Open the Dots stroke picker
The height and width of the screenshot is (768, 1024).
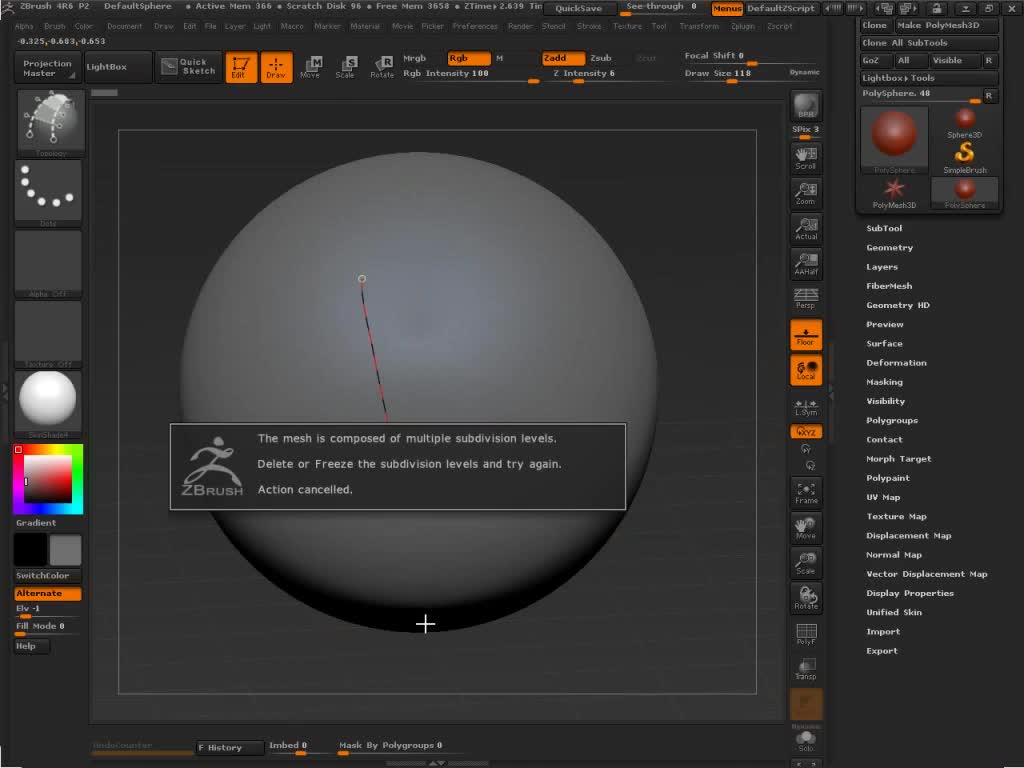click(x=48, y=193)
